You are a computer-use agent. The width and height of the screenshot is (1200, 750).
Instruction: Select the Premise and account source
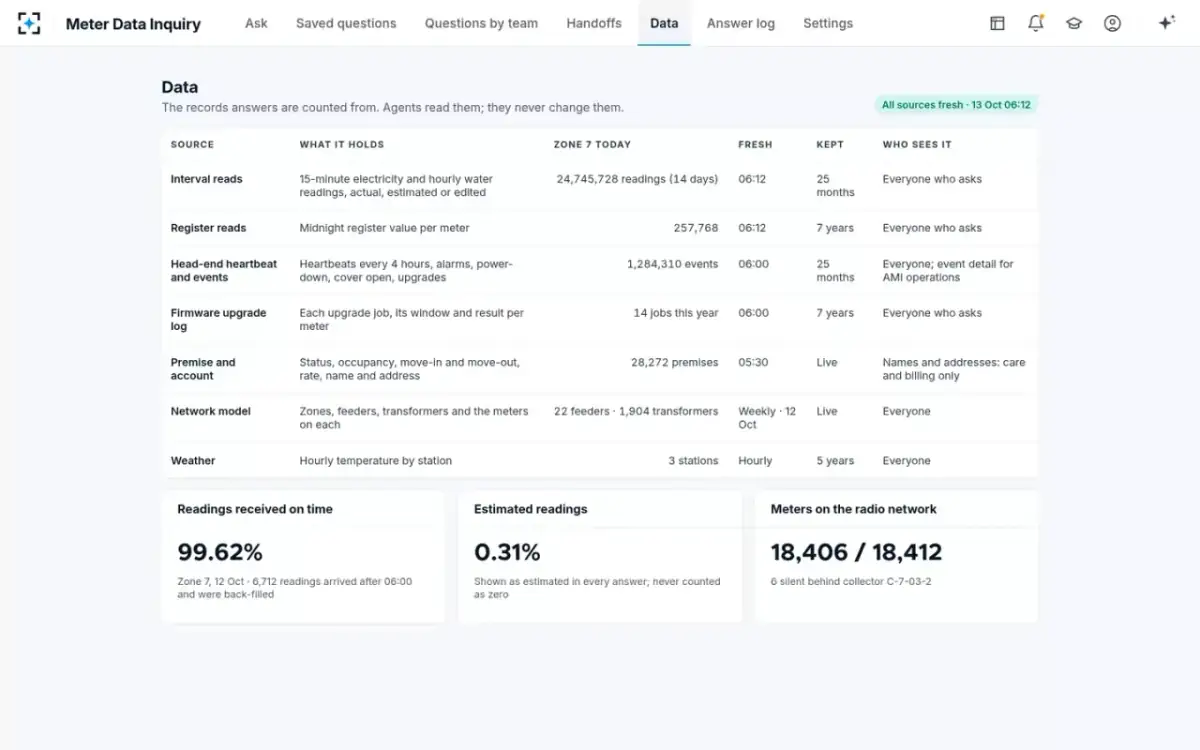tap(600, 369)
